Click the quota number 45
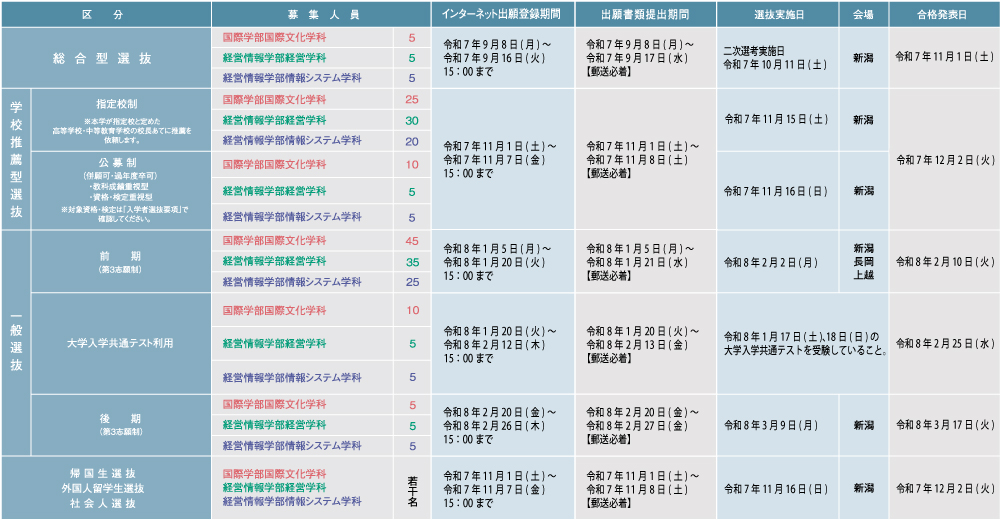The image size is (1000, 520). (x=411, y=241)
